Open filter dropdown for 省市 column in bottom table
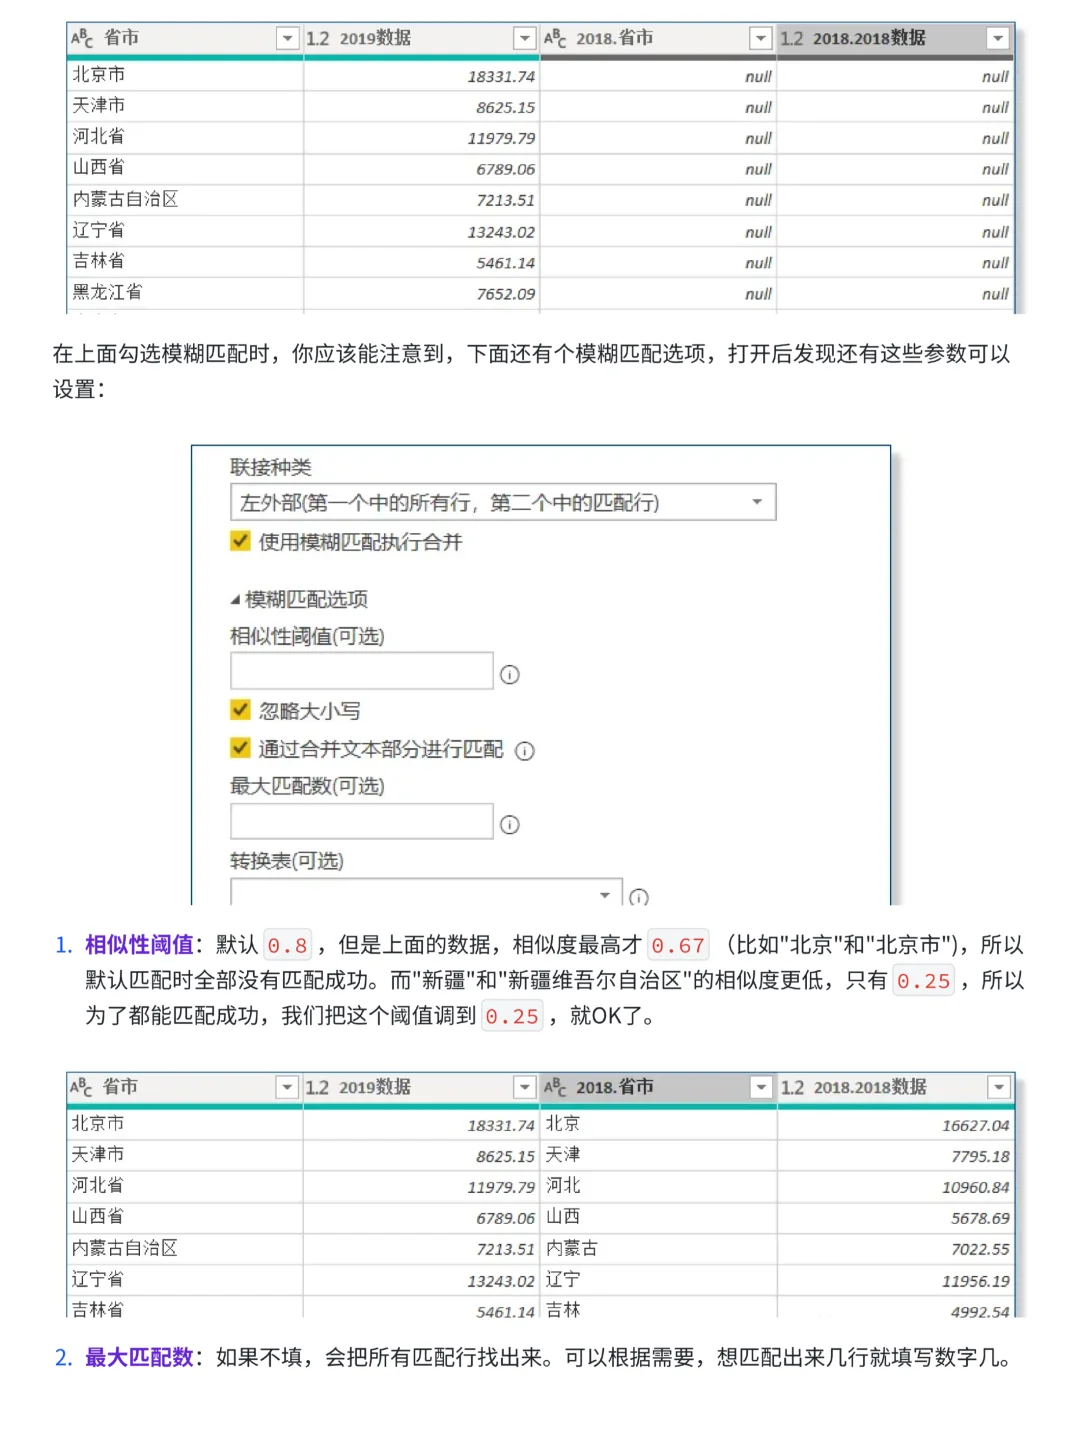This screenshot has width=1080, height=1440. click(x=287, y=1088)
